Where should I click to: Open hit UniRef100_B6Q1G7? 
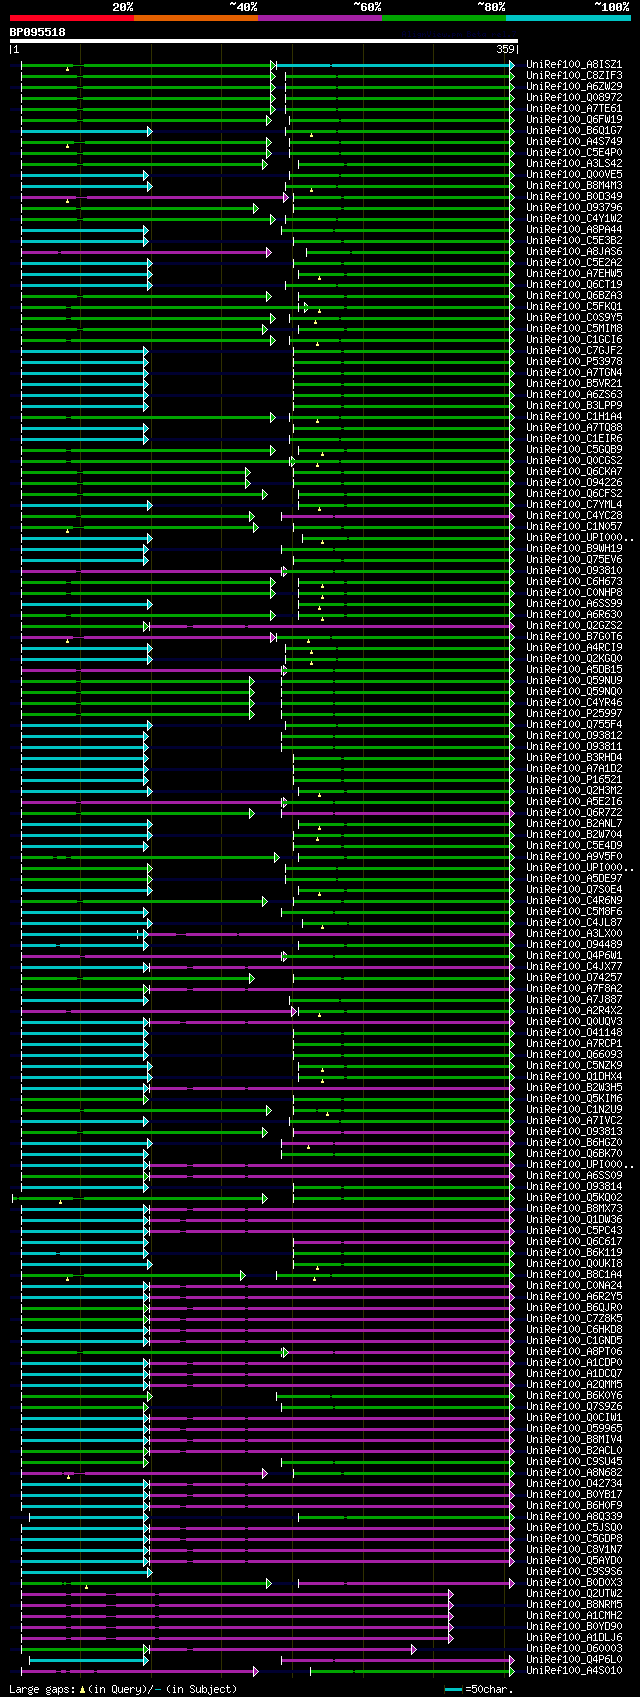coord(574,130)
